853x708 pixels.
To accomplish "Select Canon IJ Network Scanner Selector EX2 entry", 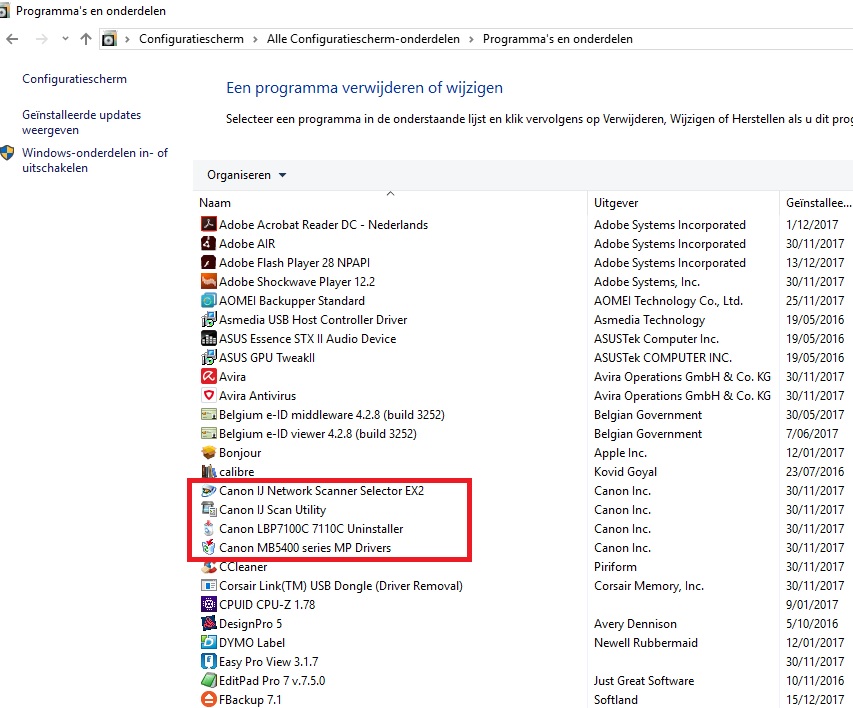I will point(322,490).
